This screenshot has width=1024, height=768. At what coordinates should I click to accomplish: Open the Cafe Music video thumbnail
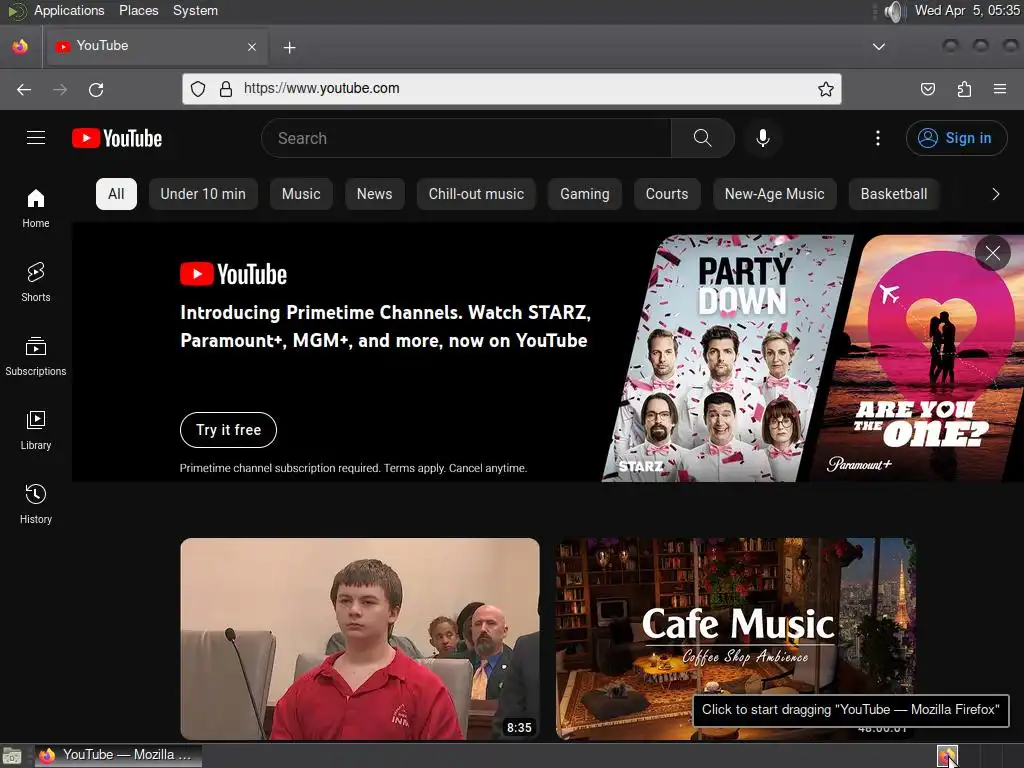coord(735,639)
